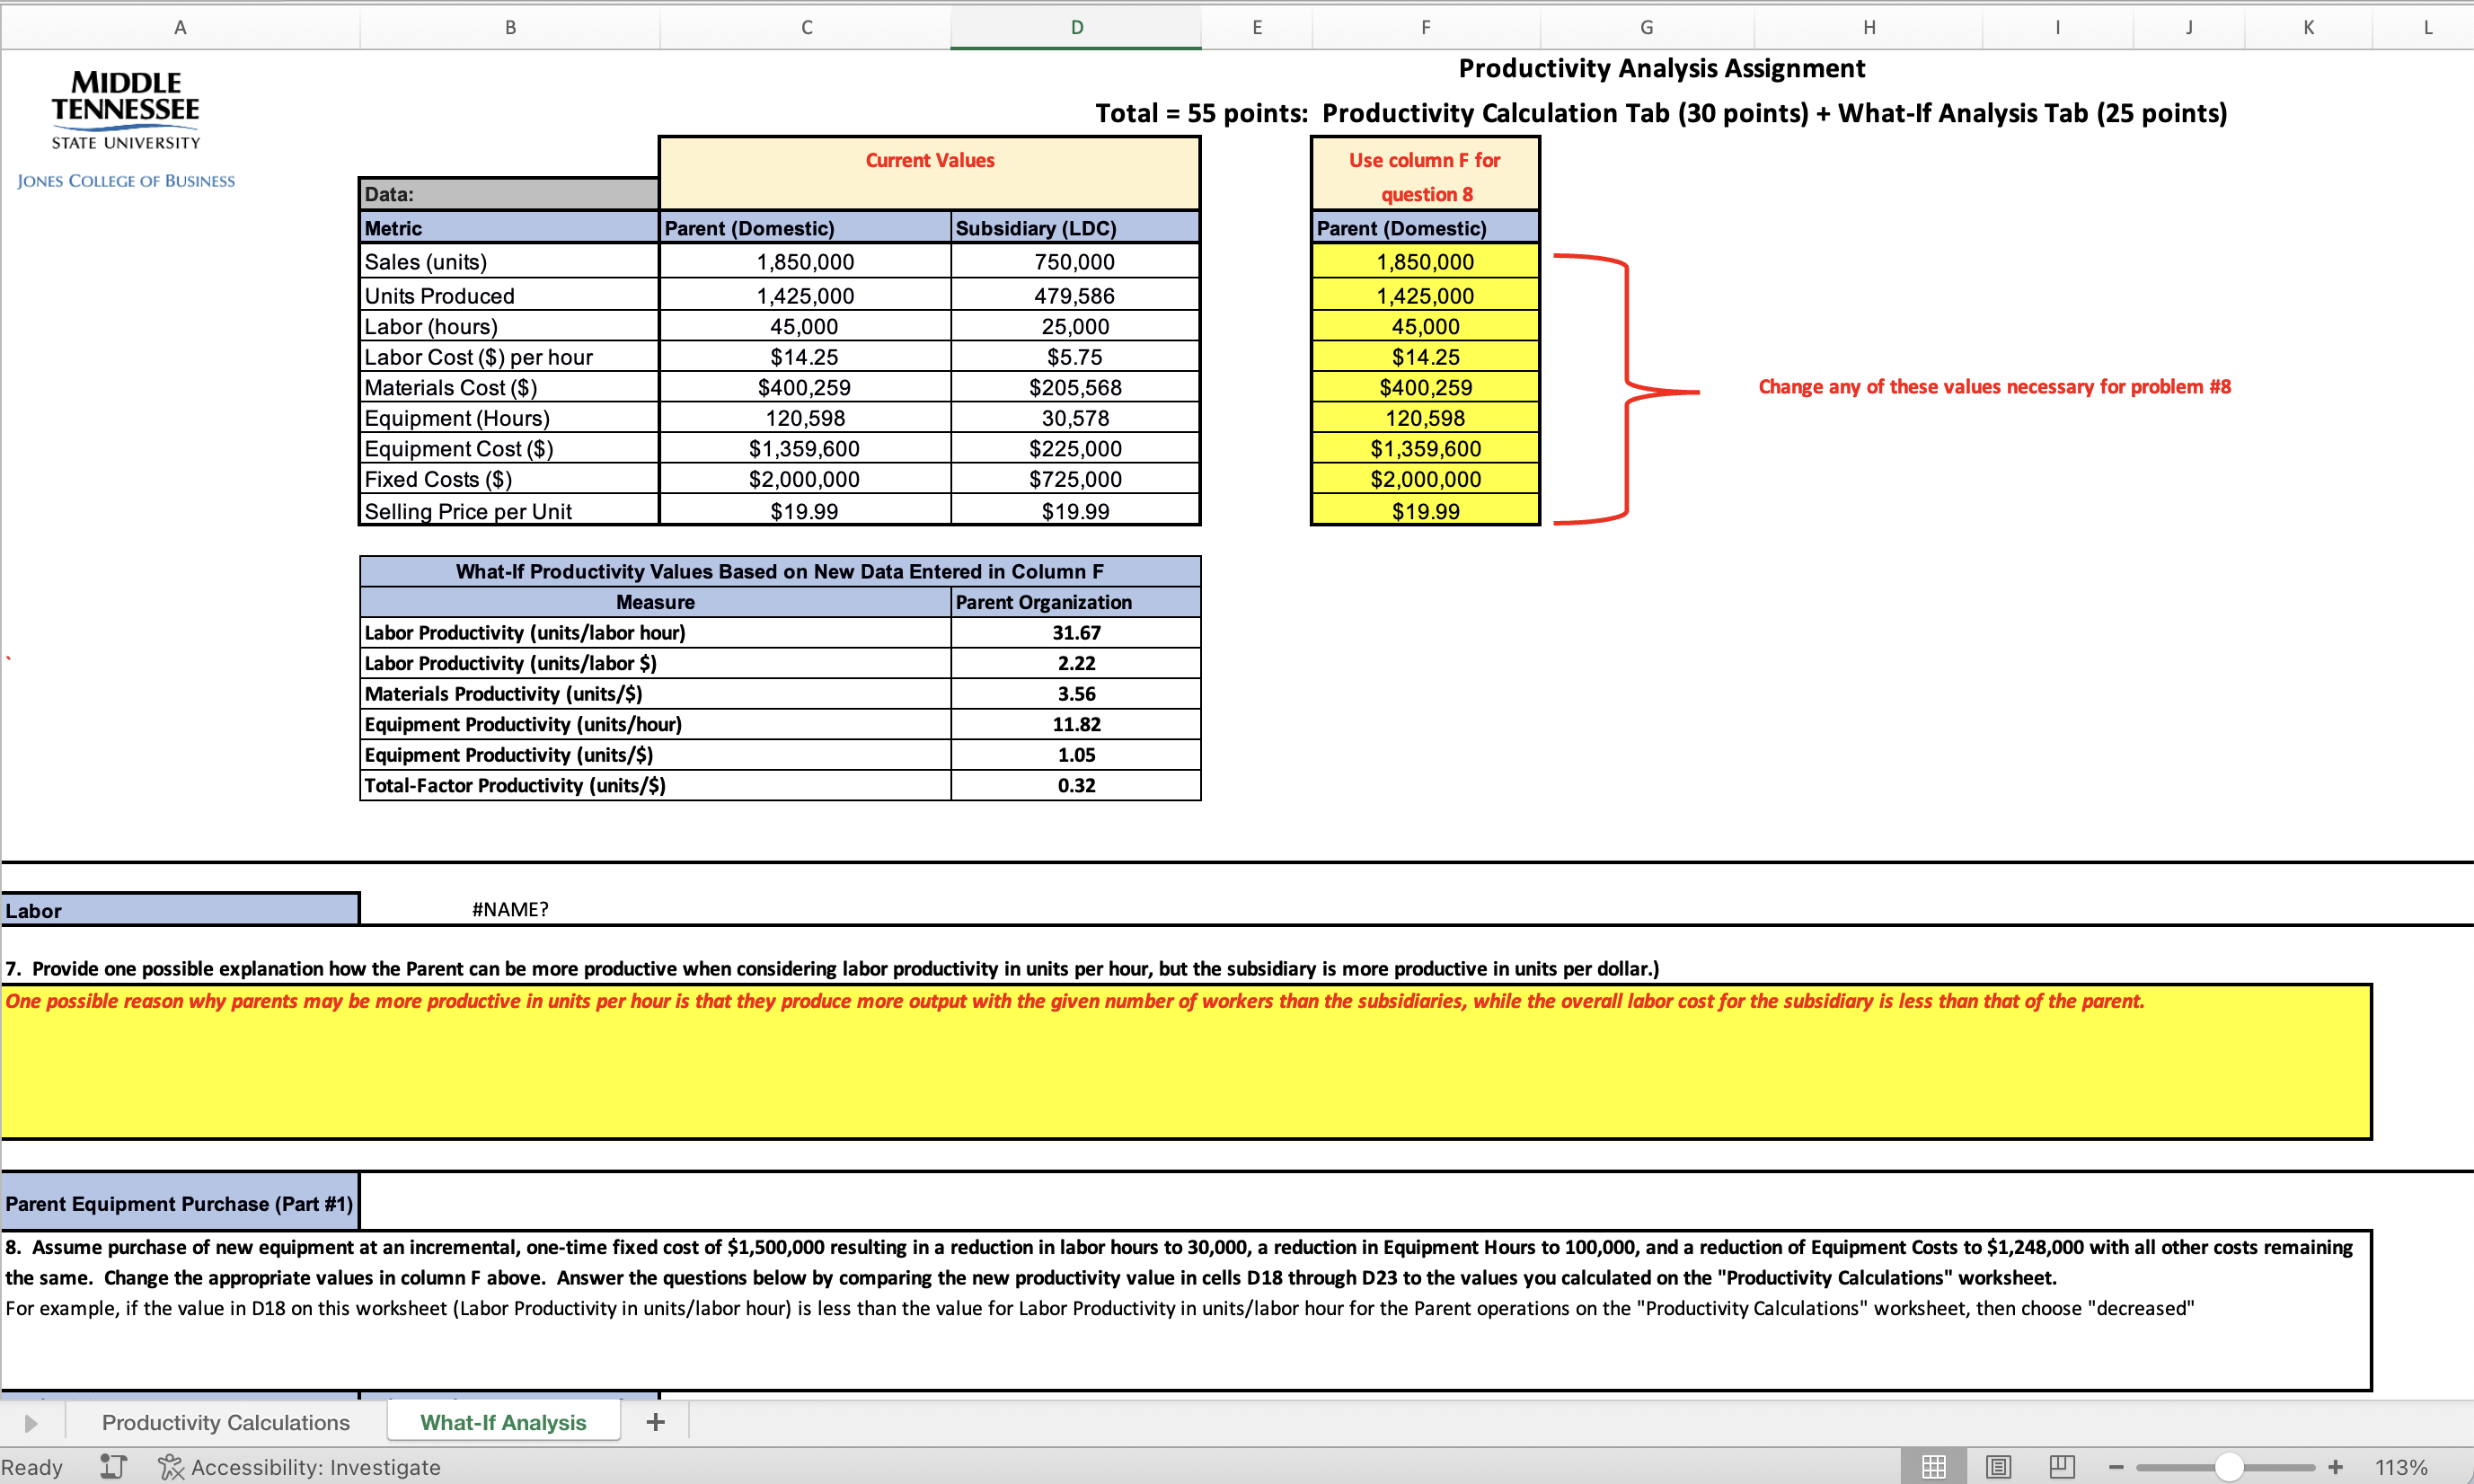Image resolution: width=2474 pixels, height=1484 pixels.
Task: Click the 113% zoom level button
Action: pos(2400,1467)
